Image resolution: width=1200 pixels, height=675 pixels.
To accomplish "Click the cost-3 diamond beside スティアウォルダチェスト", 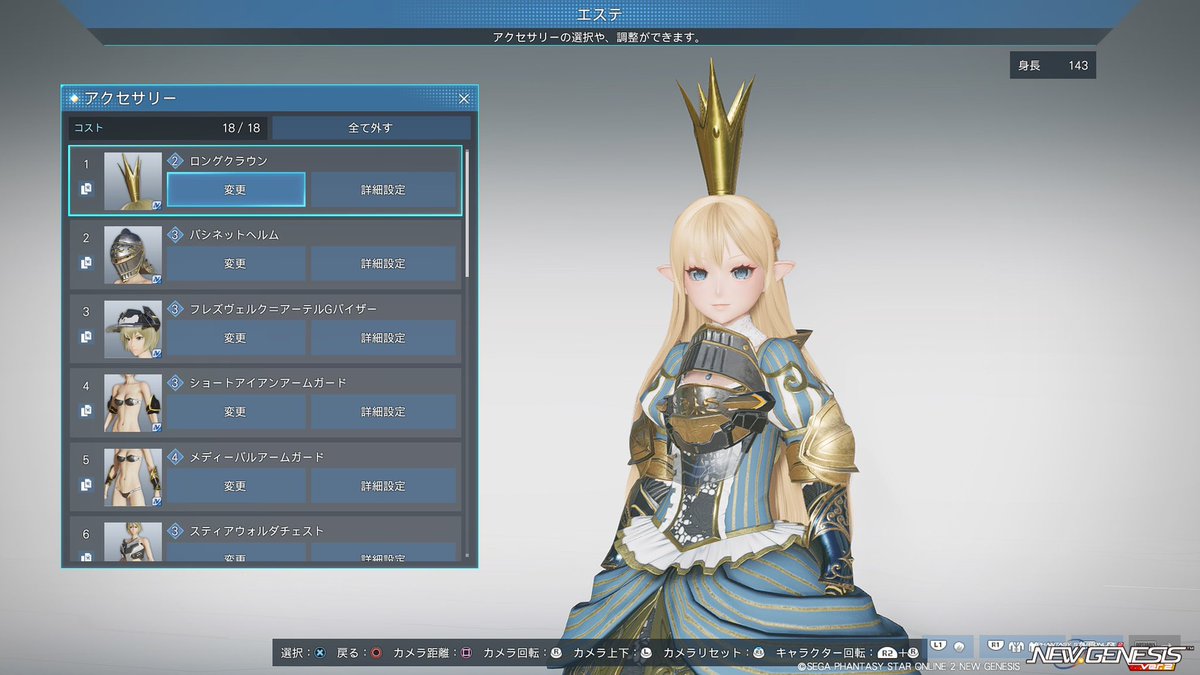I will coord(176,530).
